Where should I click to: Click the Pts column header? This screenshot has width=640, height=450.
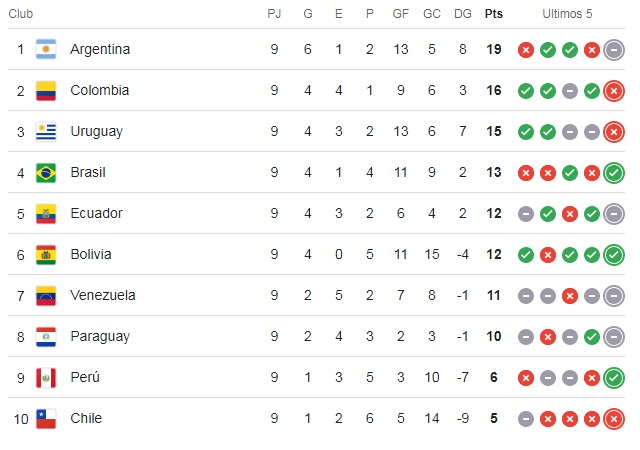[x=493, y=14]
